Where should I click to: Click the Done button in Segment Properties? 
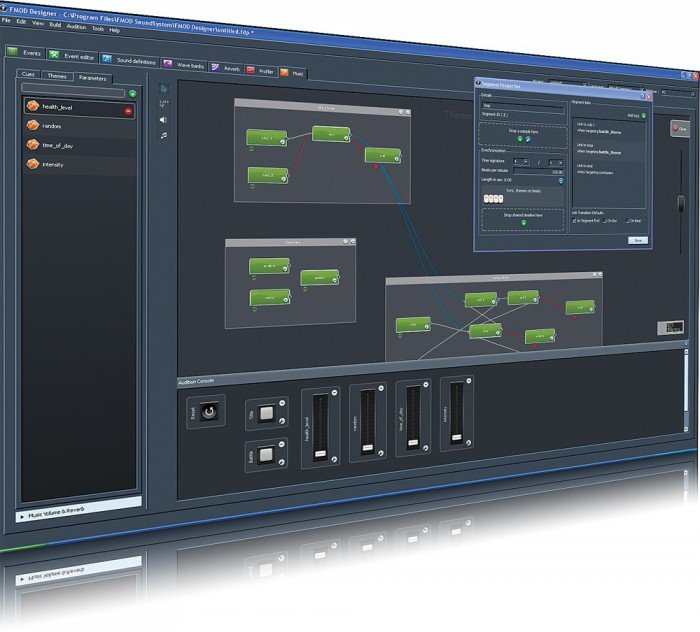[x=638, y=241]
